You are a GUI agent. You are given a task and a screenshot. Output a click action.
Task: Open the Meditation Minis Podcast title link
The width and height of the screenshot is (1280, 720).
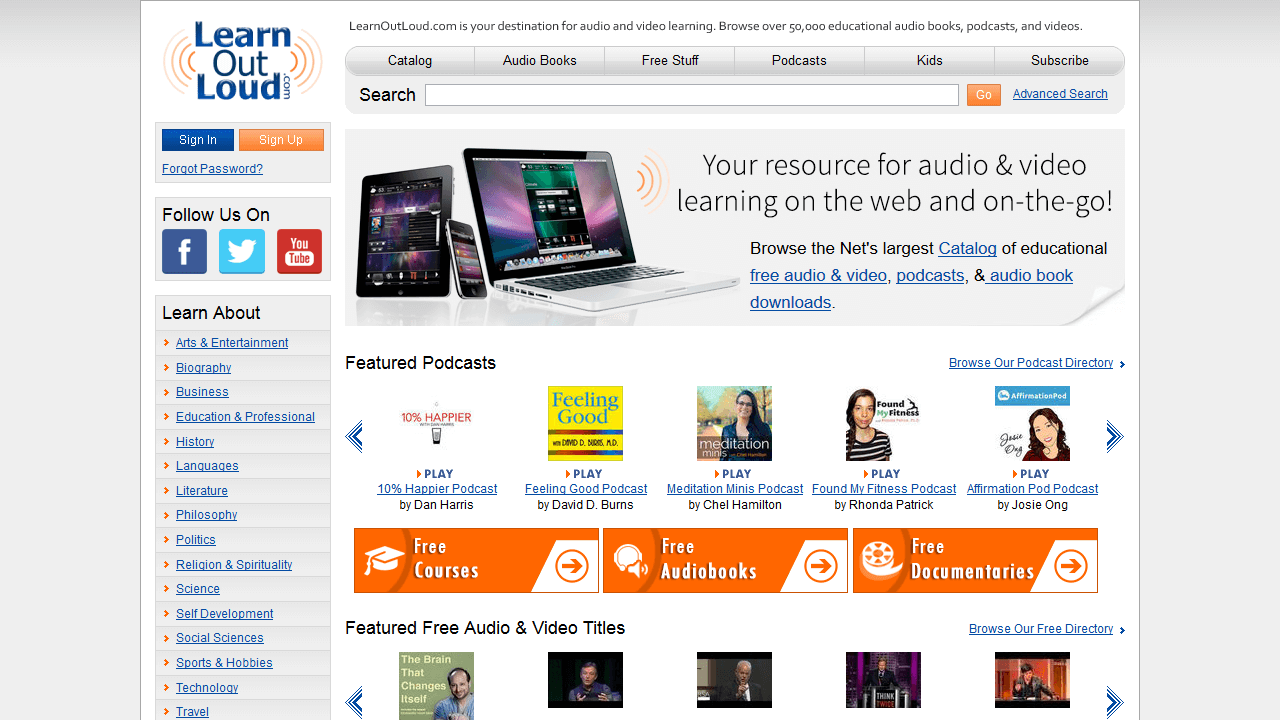click(735, 489)
